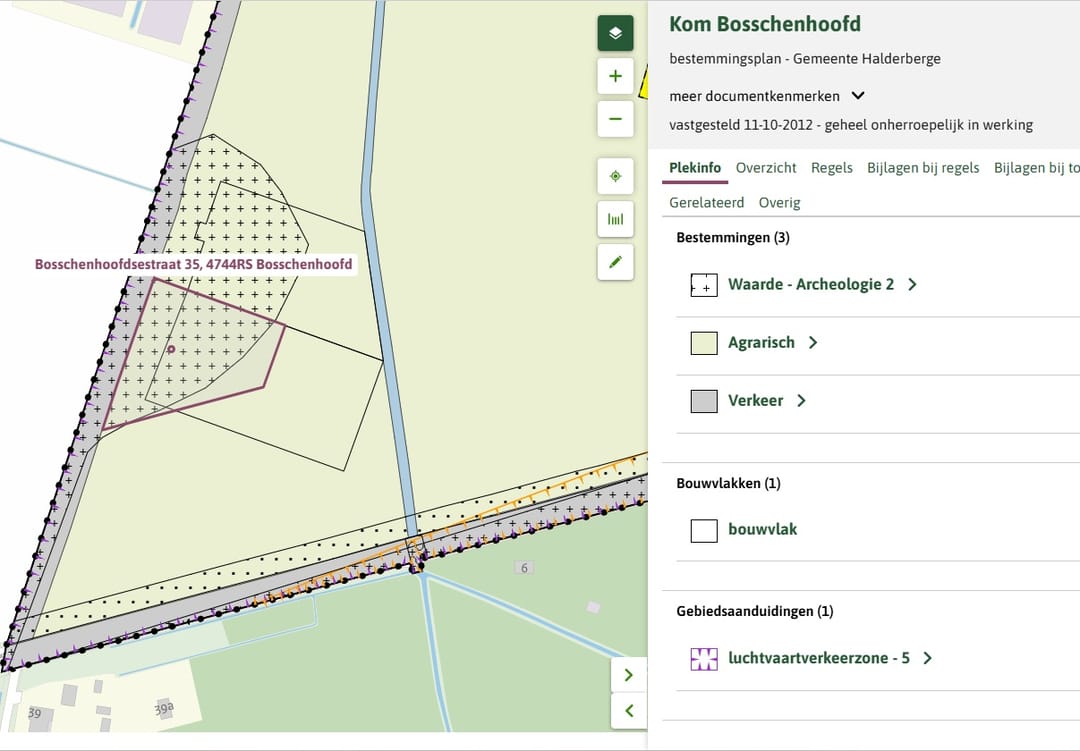Viewport: 1080px width, 751px height.
Task: Click the gray Verkeer color swatch
Action: (x=704, y=401)
